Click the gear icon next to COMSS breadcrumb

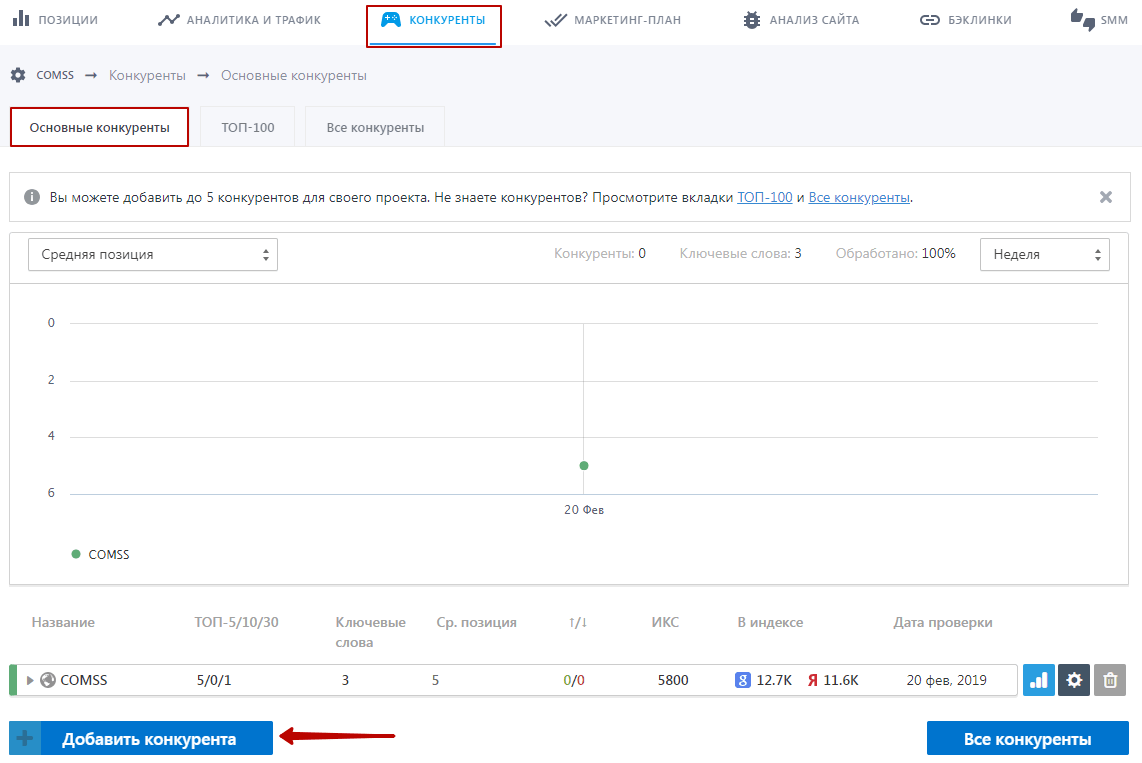[x=18, y=75]
